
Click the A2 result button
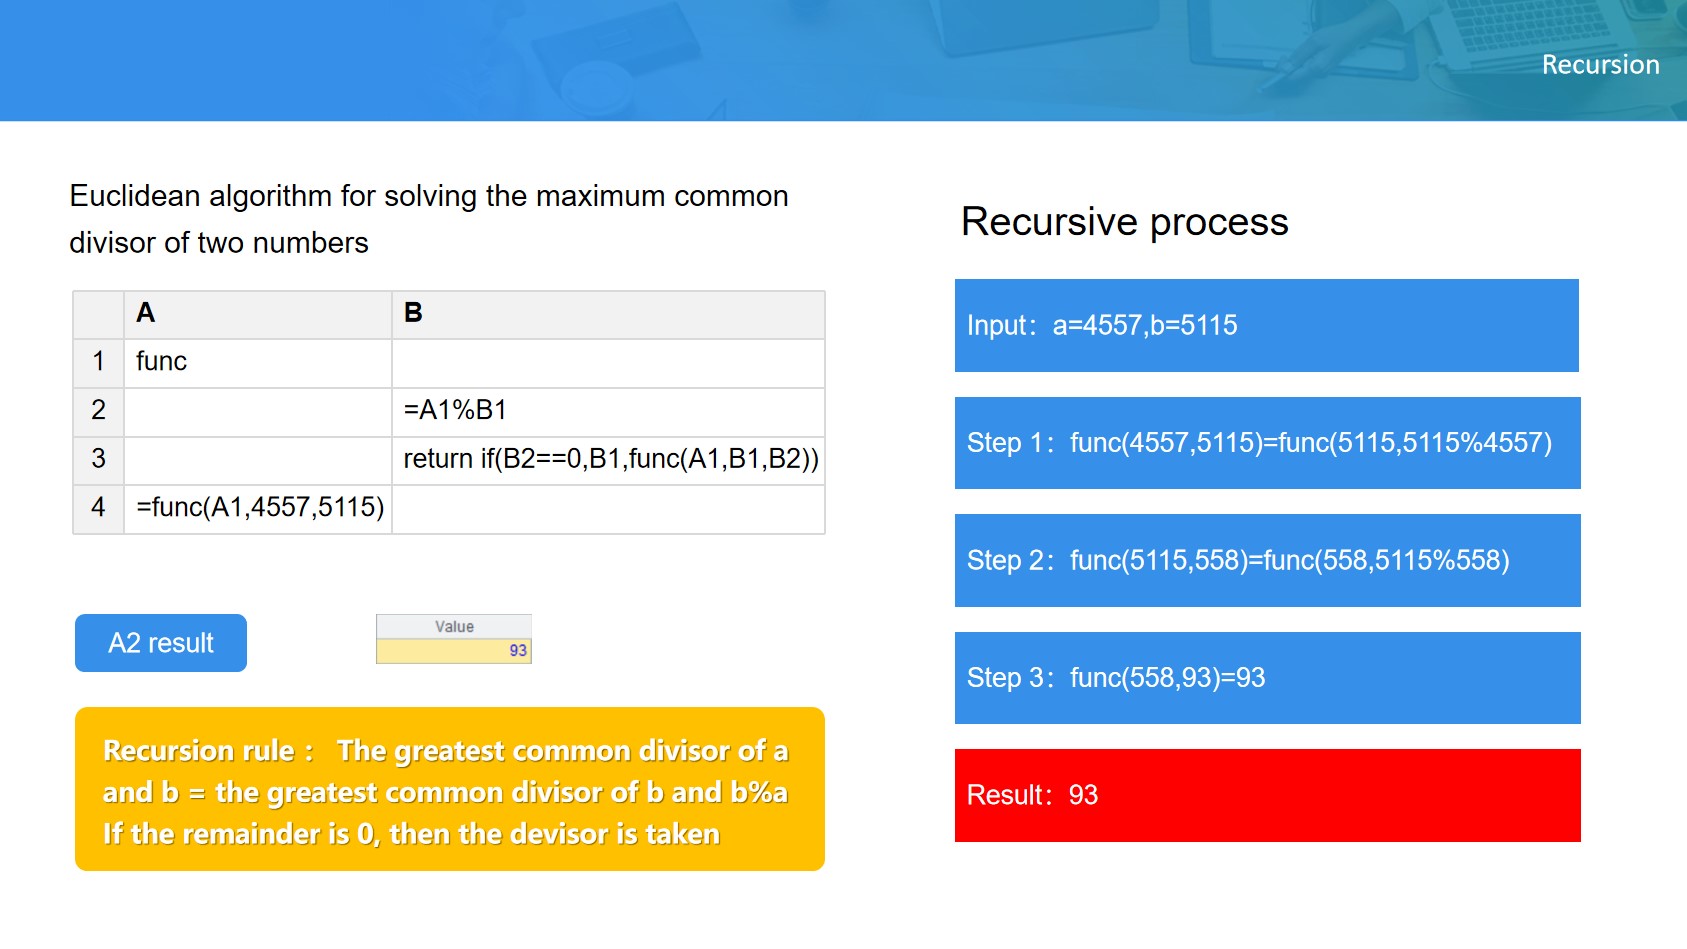tap(161, 643)
